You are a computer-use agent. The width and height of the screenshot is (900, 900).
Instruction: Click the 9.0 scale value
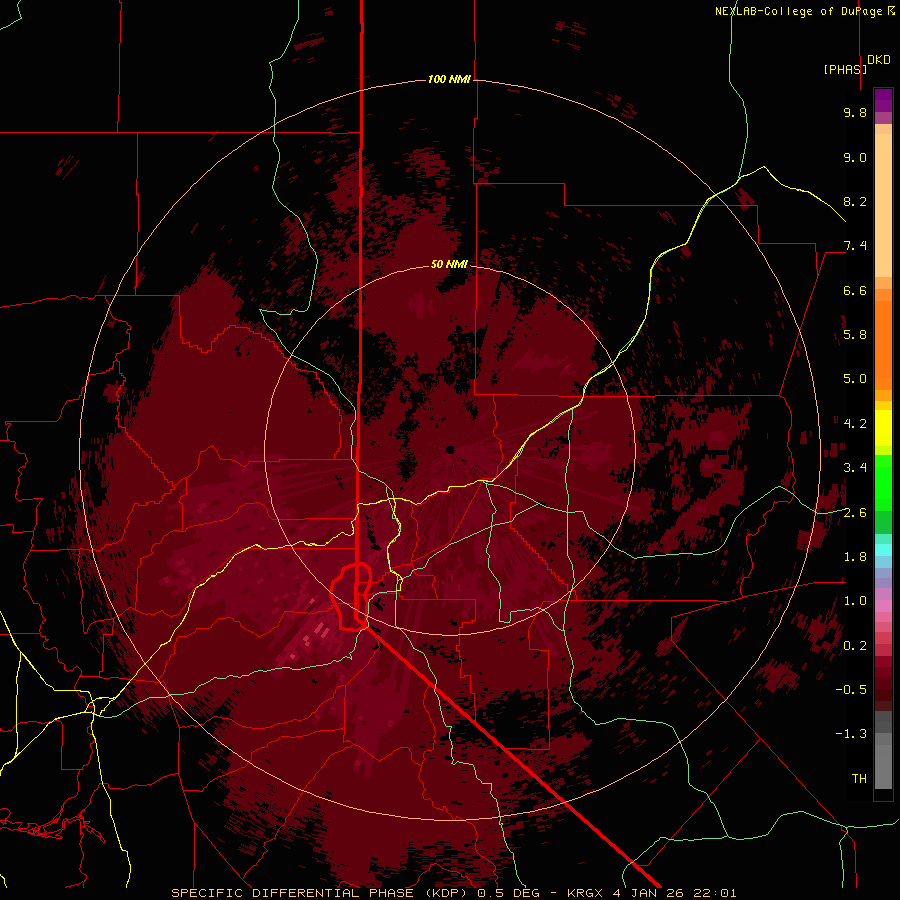tap(855, 157)
